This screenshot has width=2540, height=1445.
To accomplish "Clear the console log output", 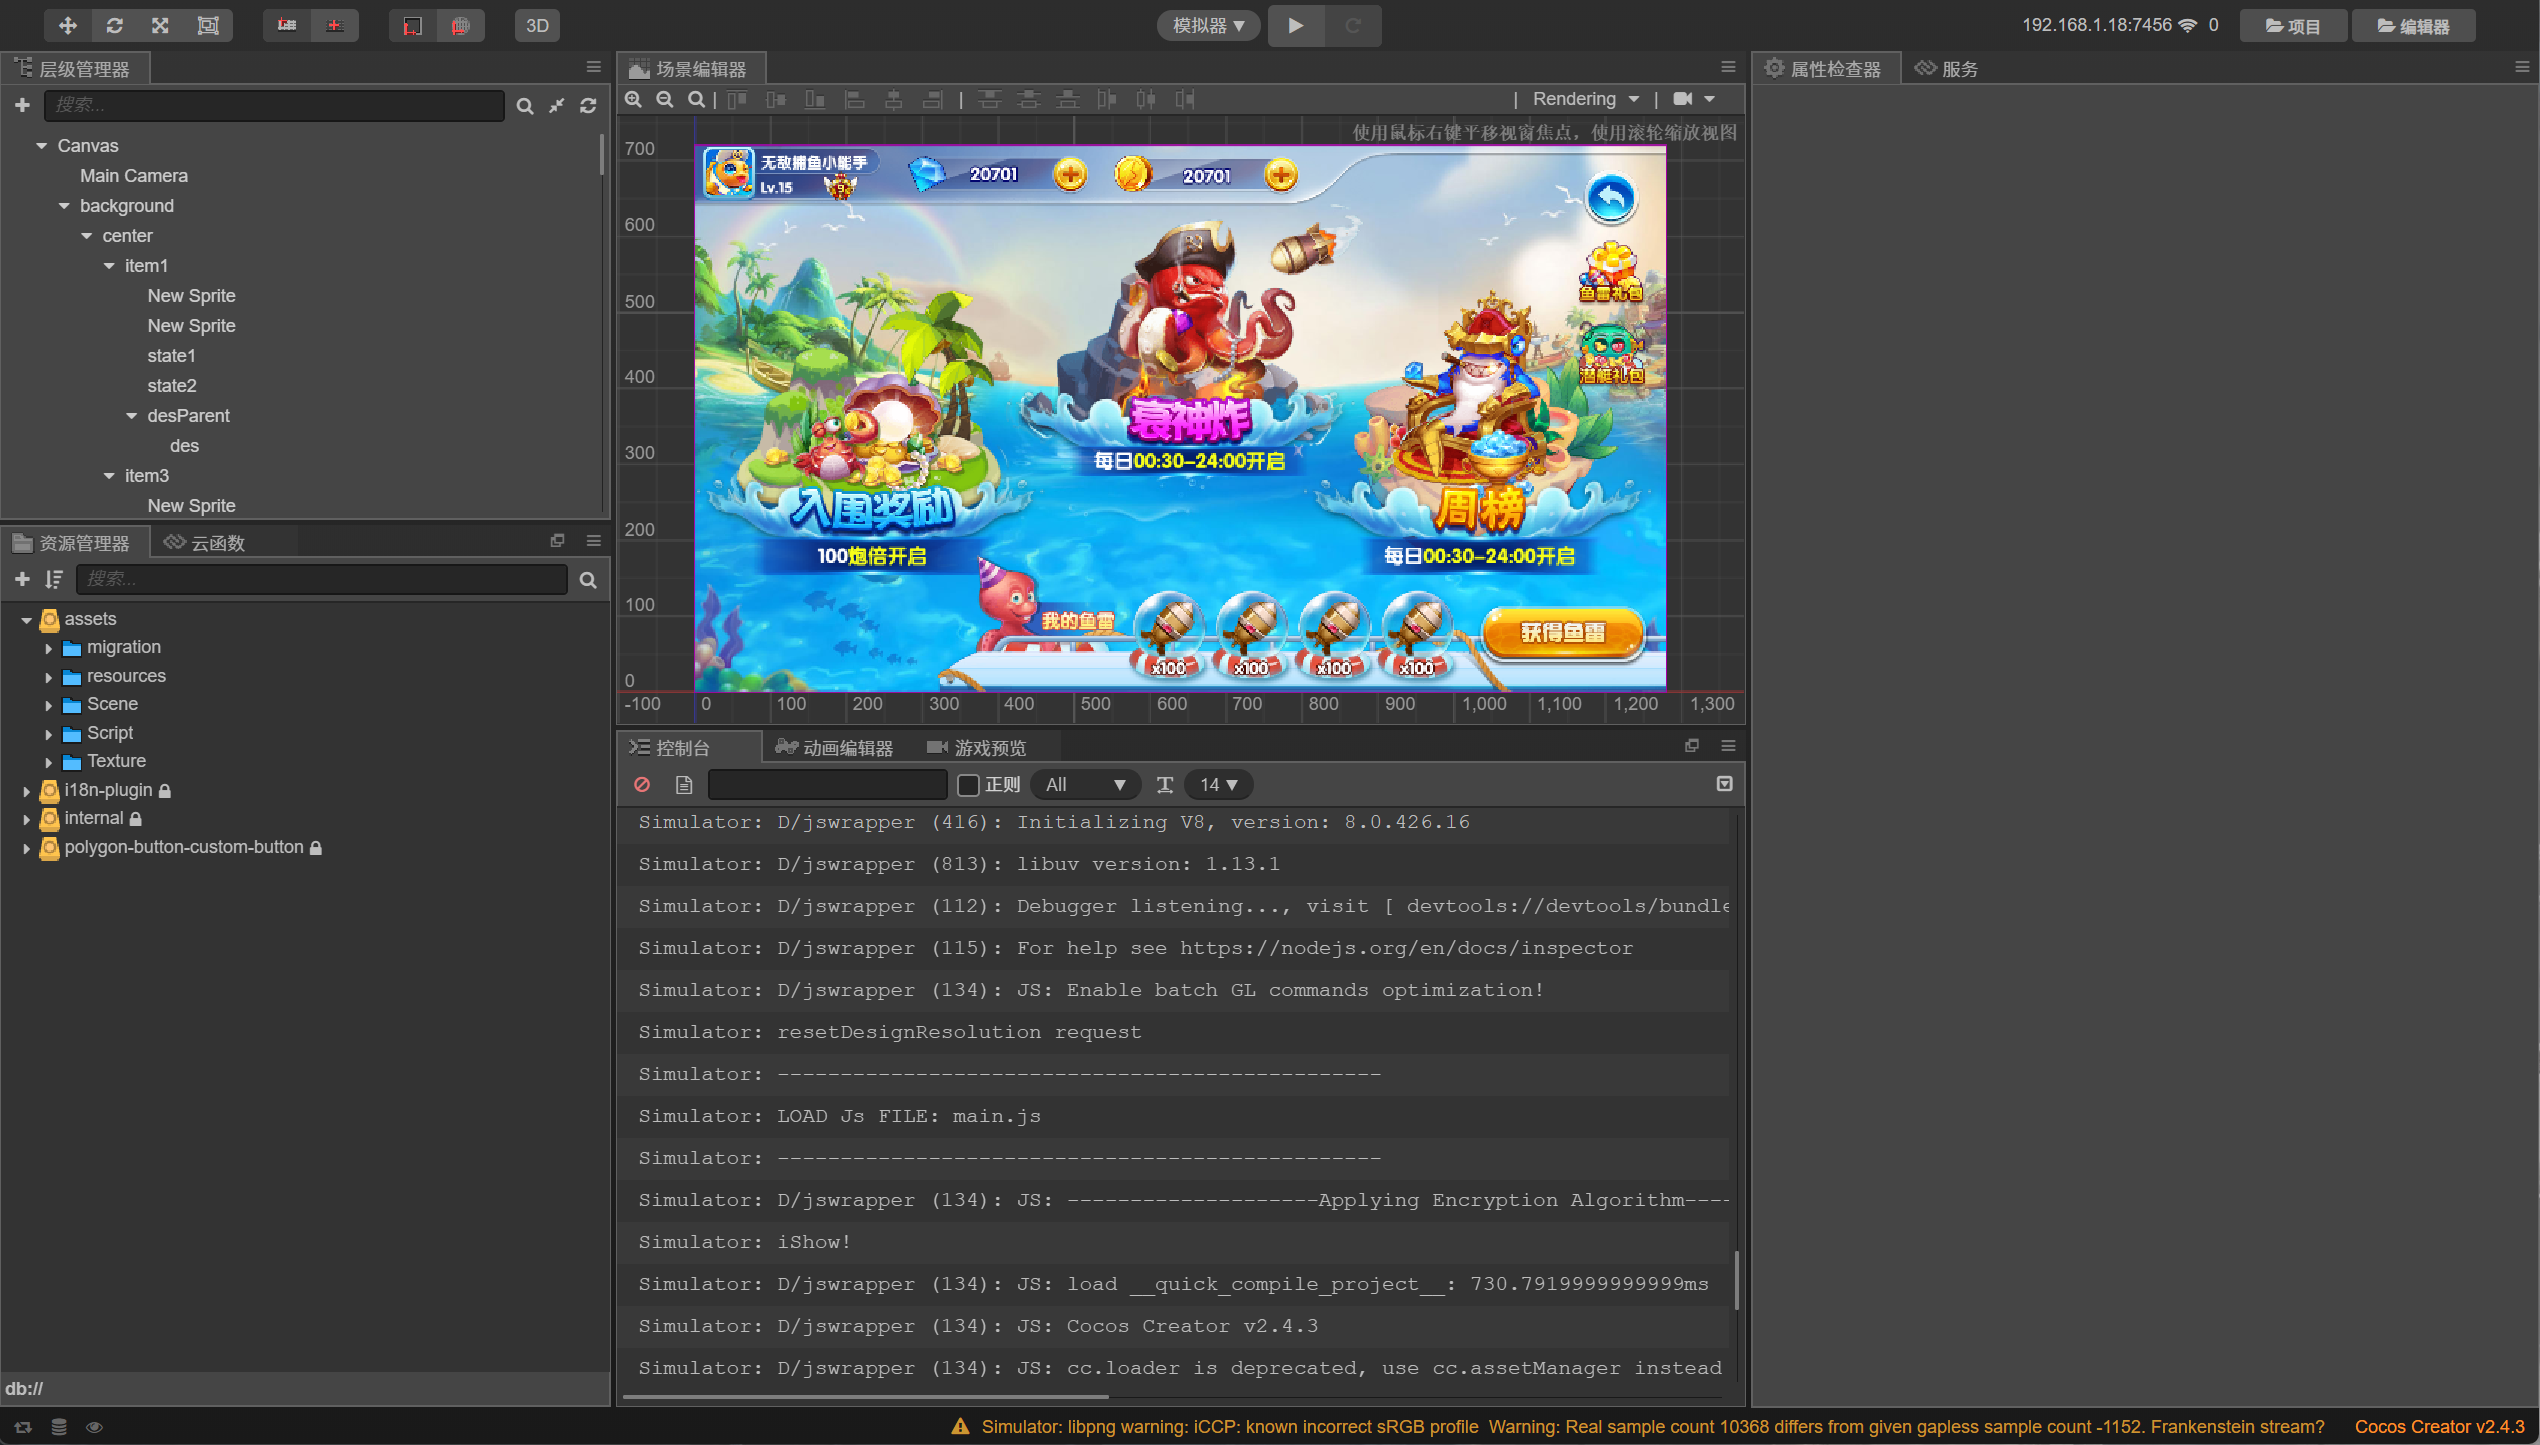I will tap(642, 785).
